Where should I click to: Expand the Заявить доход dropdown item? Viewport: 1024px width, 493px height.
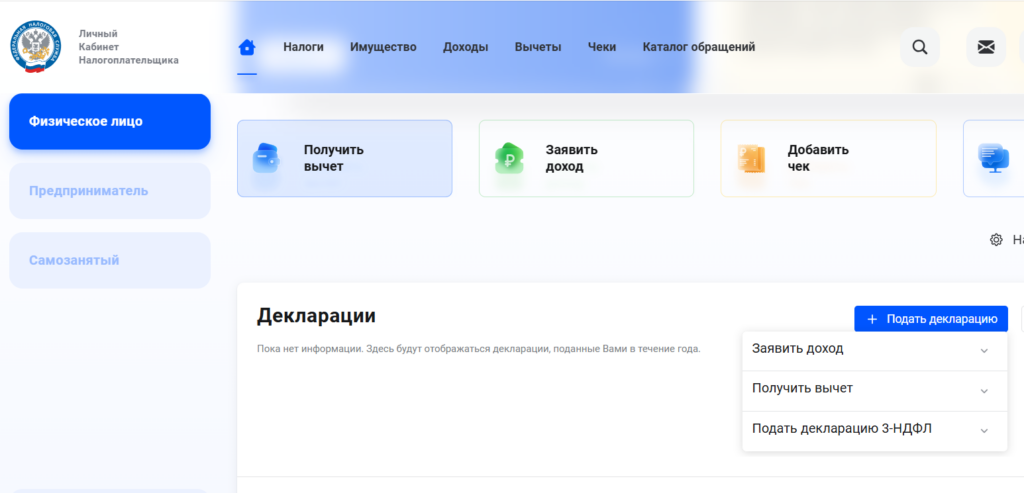click(x=983, y=350)
